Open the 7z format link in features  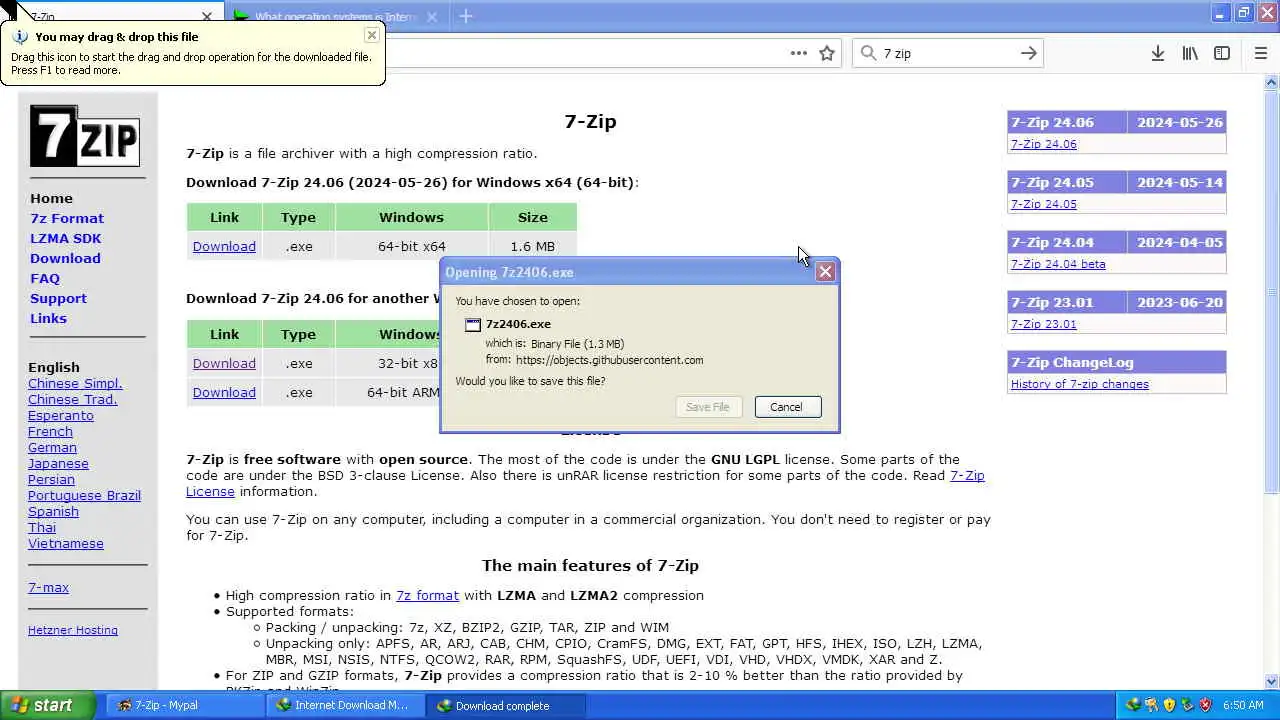click(x=427, y=595)
